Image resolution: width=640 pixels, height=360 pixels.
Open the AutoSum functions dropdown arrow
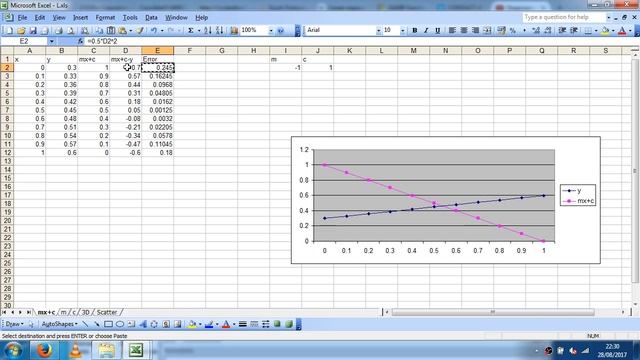(x=199, y=31)
